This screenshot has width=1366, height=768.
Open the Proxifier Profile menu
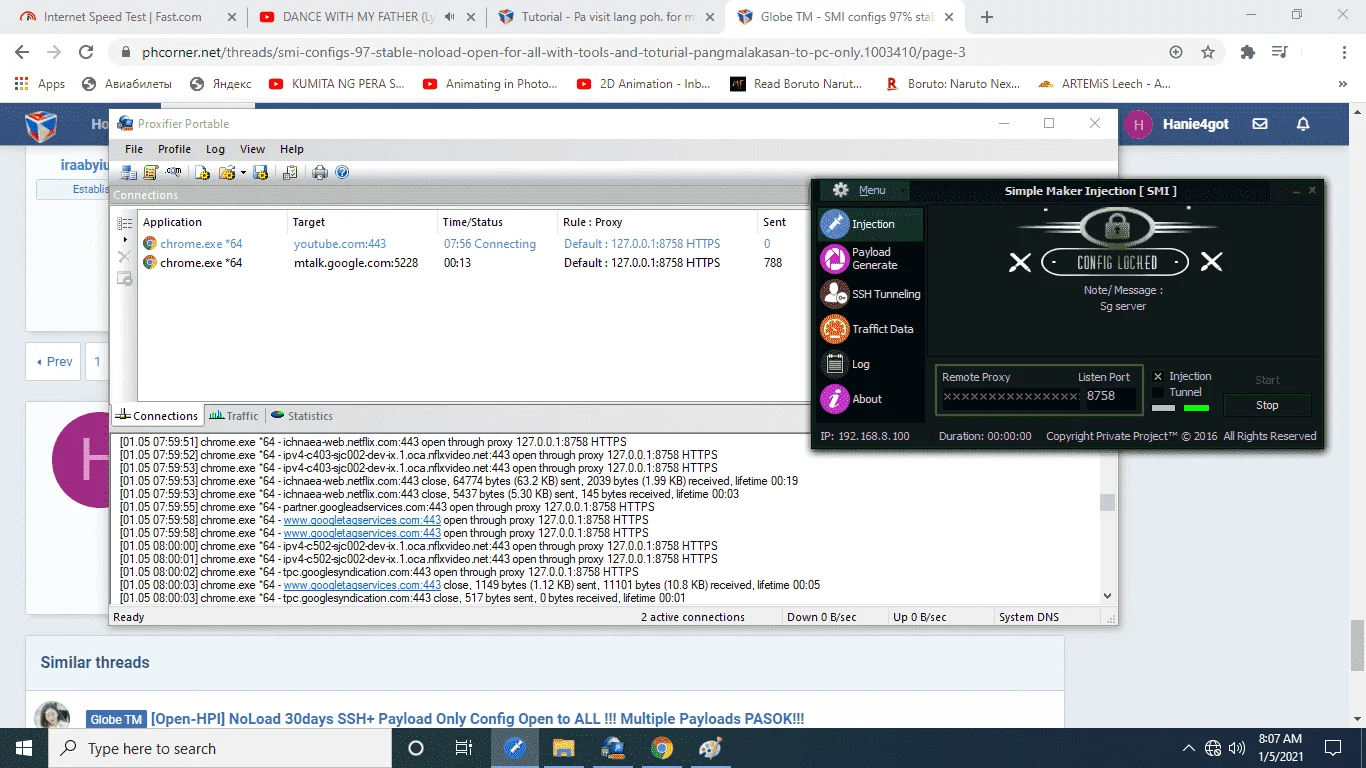click(174, 149)
